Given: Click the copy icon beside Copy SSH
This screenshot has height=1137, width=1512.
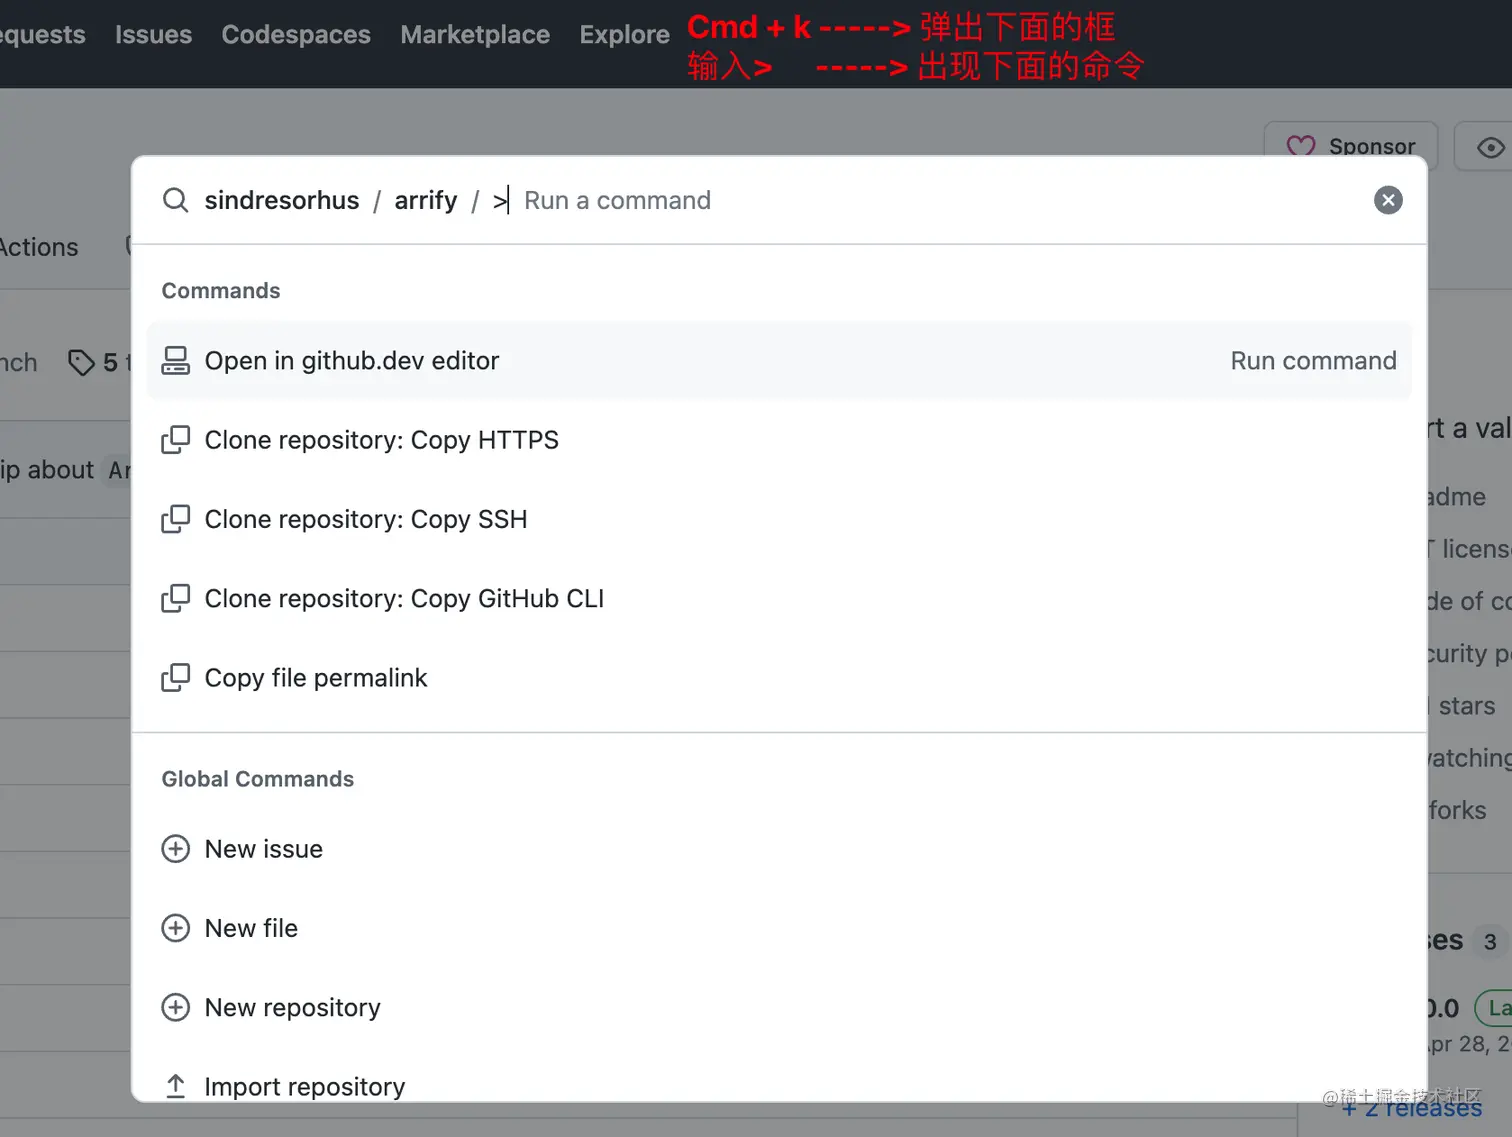Looking at the screenshot, I should pos(175,519).
